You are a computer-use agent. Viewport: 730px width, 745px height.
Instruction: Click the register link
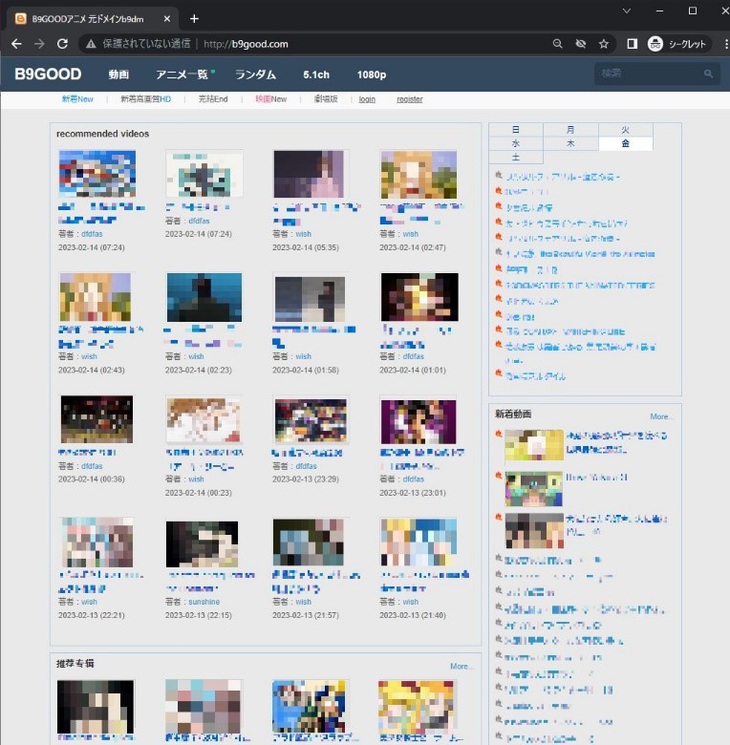(x=409, y=100)
